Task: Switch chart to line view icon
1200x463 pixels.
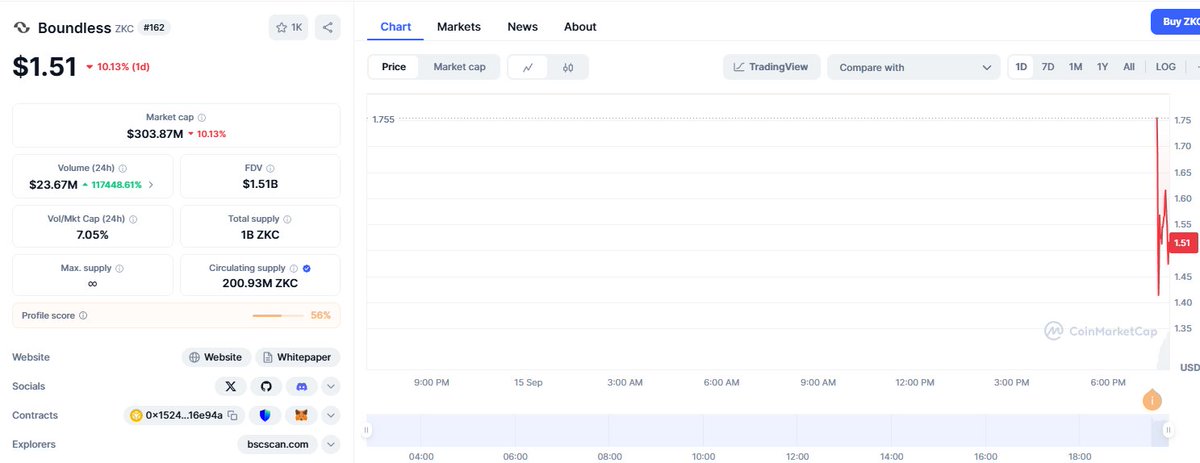Action: click(528, 67)
